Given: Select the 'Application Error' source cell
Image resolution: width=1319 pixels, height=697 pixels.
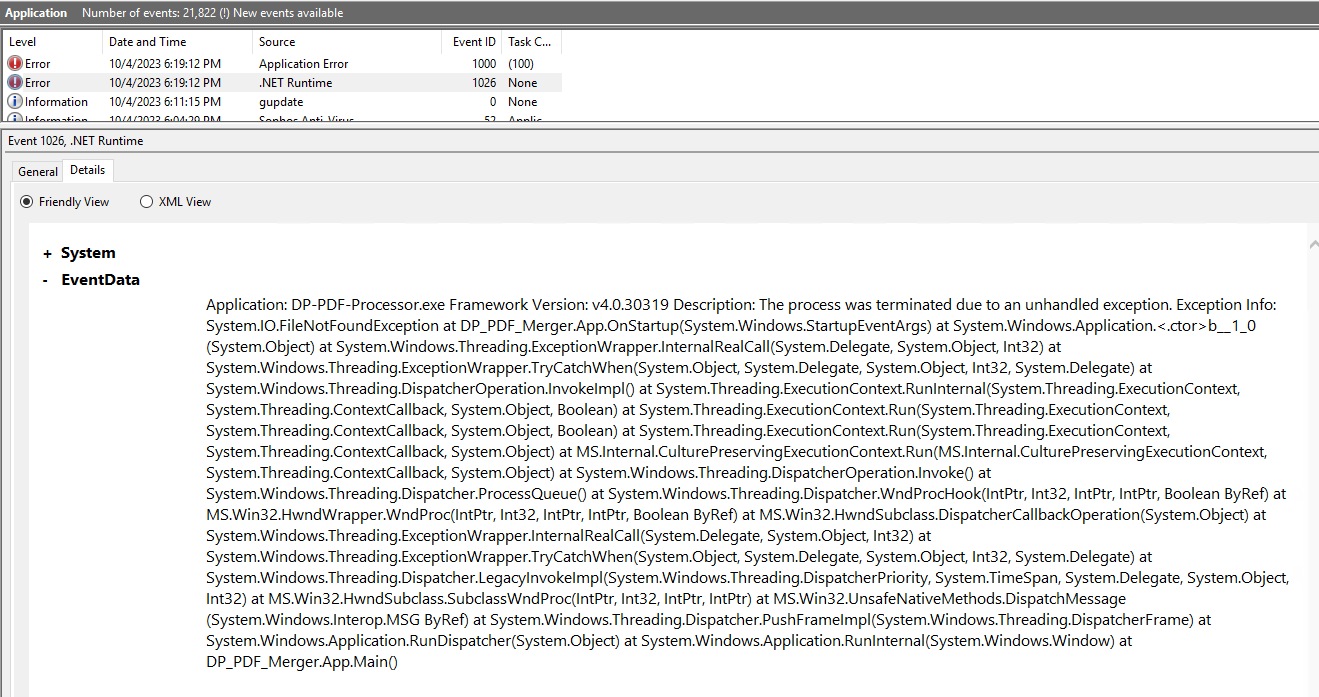Looking at the screenshot, I should coord(304,64).
